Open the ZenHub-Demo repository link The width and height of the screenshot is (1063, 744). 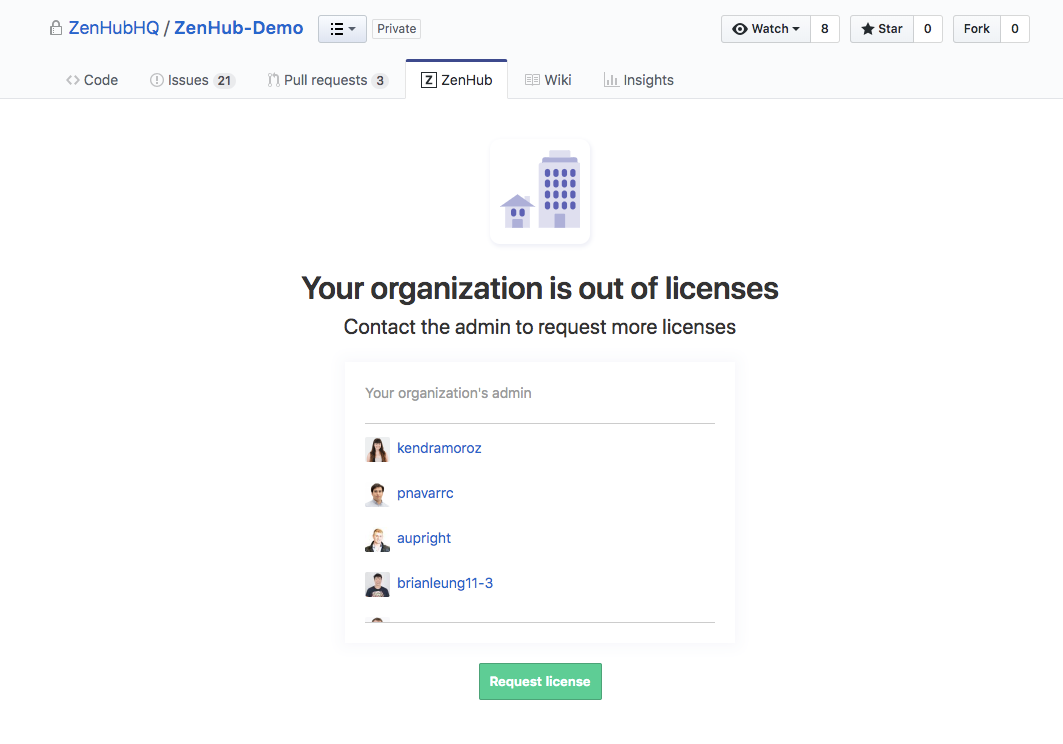(239, 28)
